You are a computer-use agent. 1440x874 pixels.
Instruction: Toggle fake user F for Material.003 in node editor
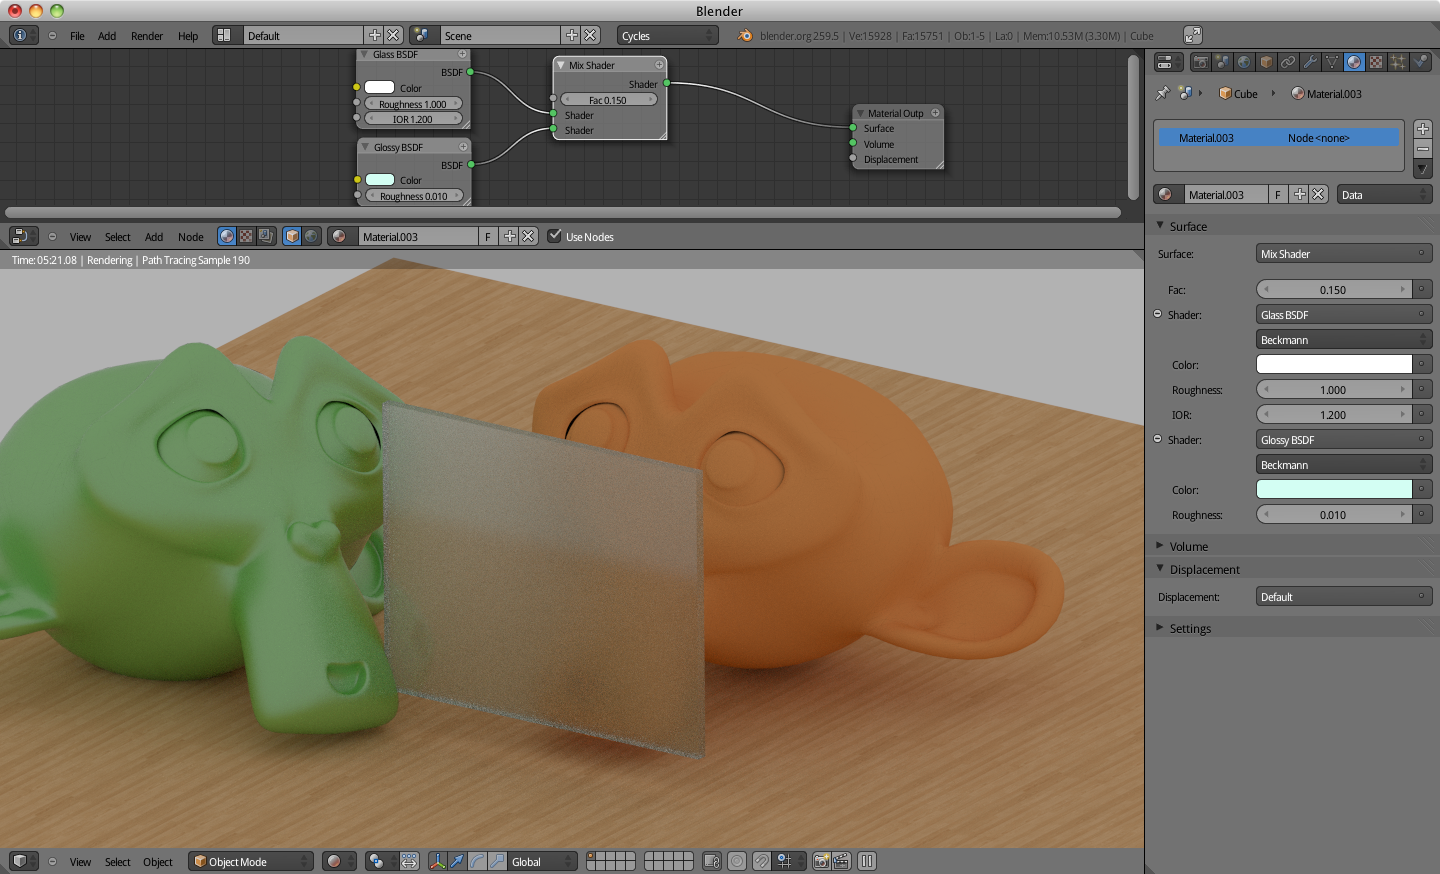pos(488,237)
